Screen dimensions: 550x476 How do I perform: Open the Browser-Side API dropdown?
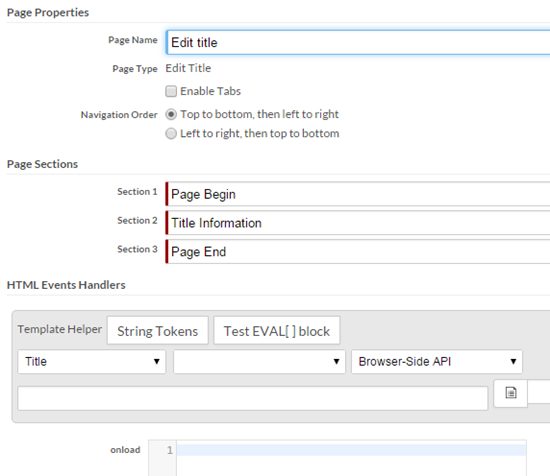(x=437, y=362)
